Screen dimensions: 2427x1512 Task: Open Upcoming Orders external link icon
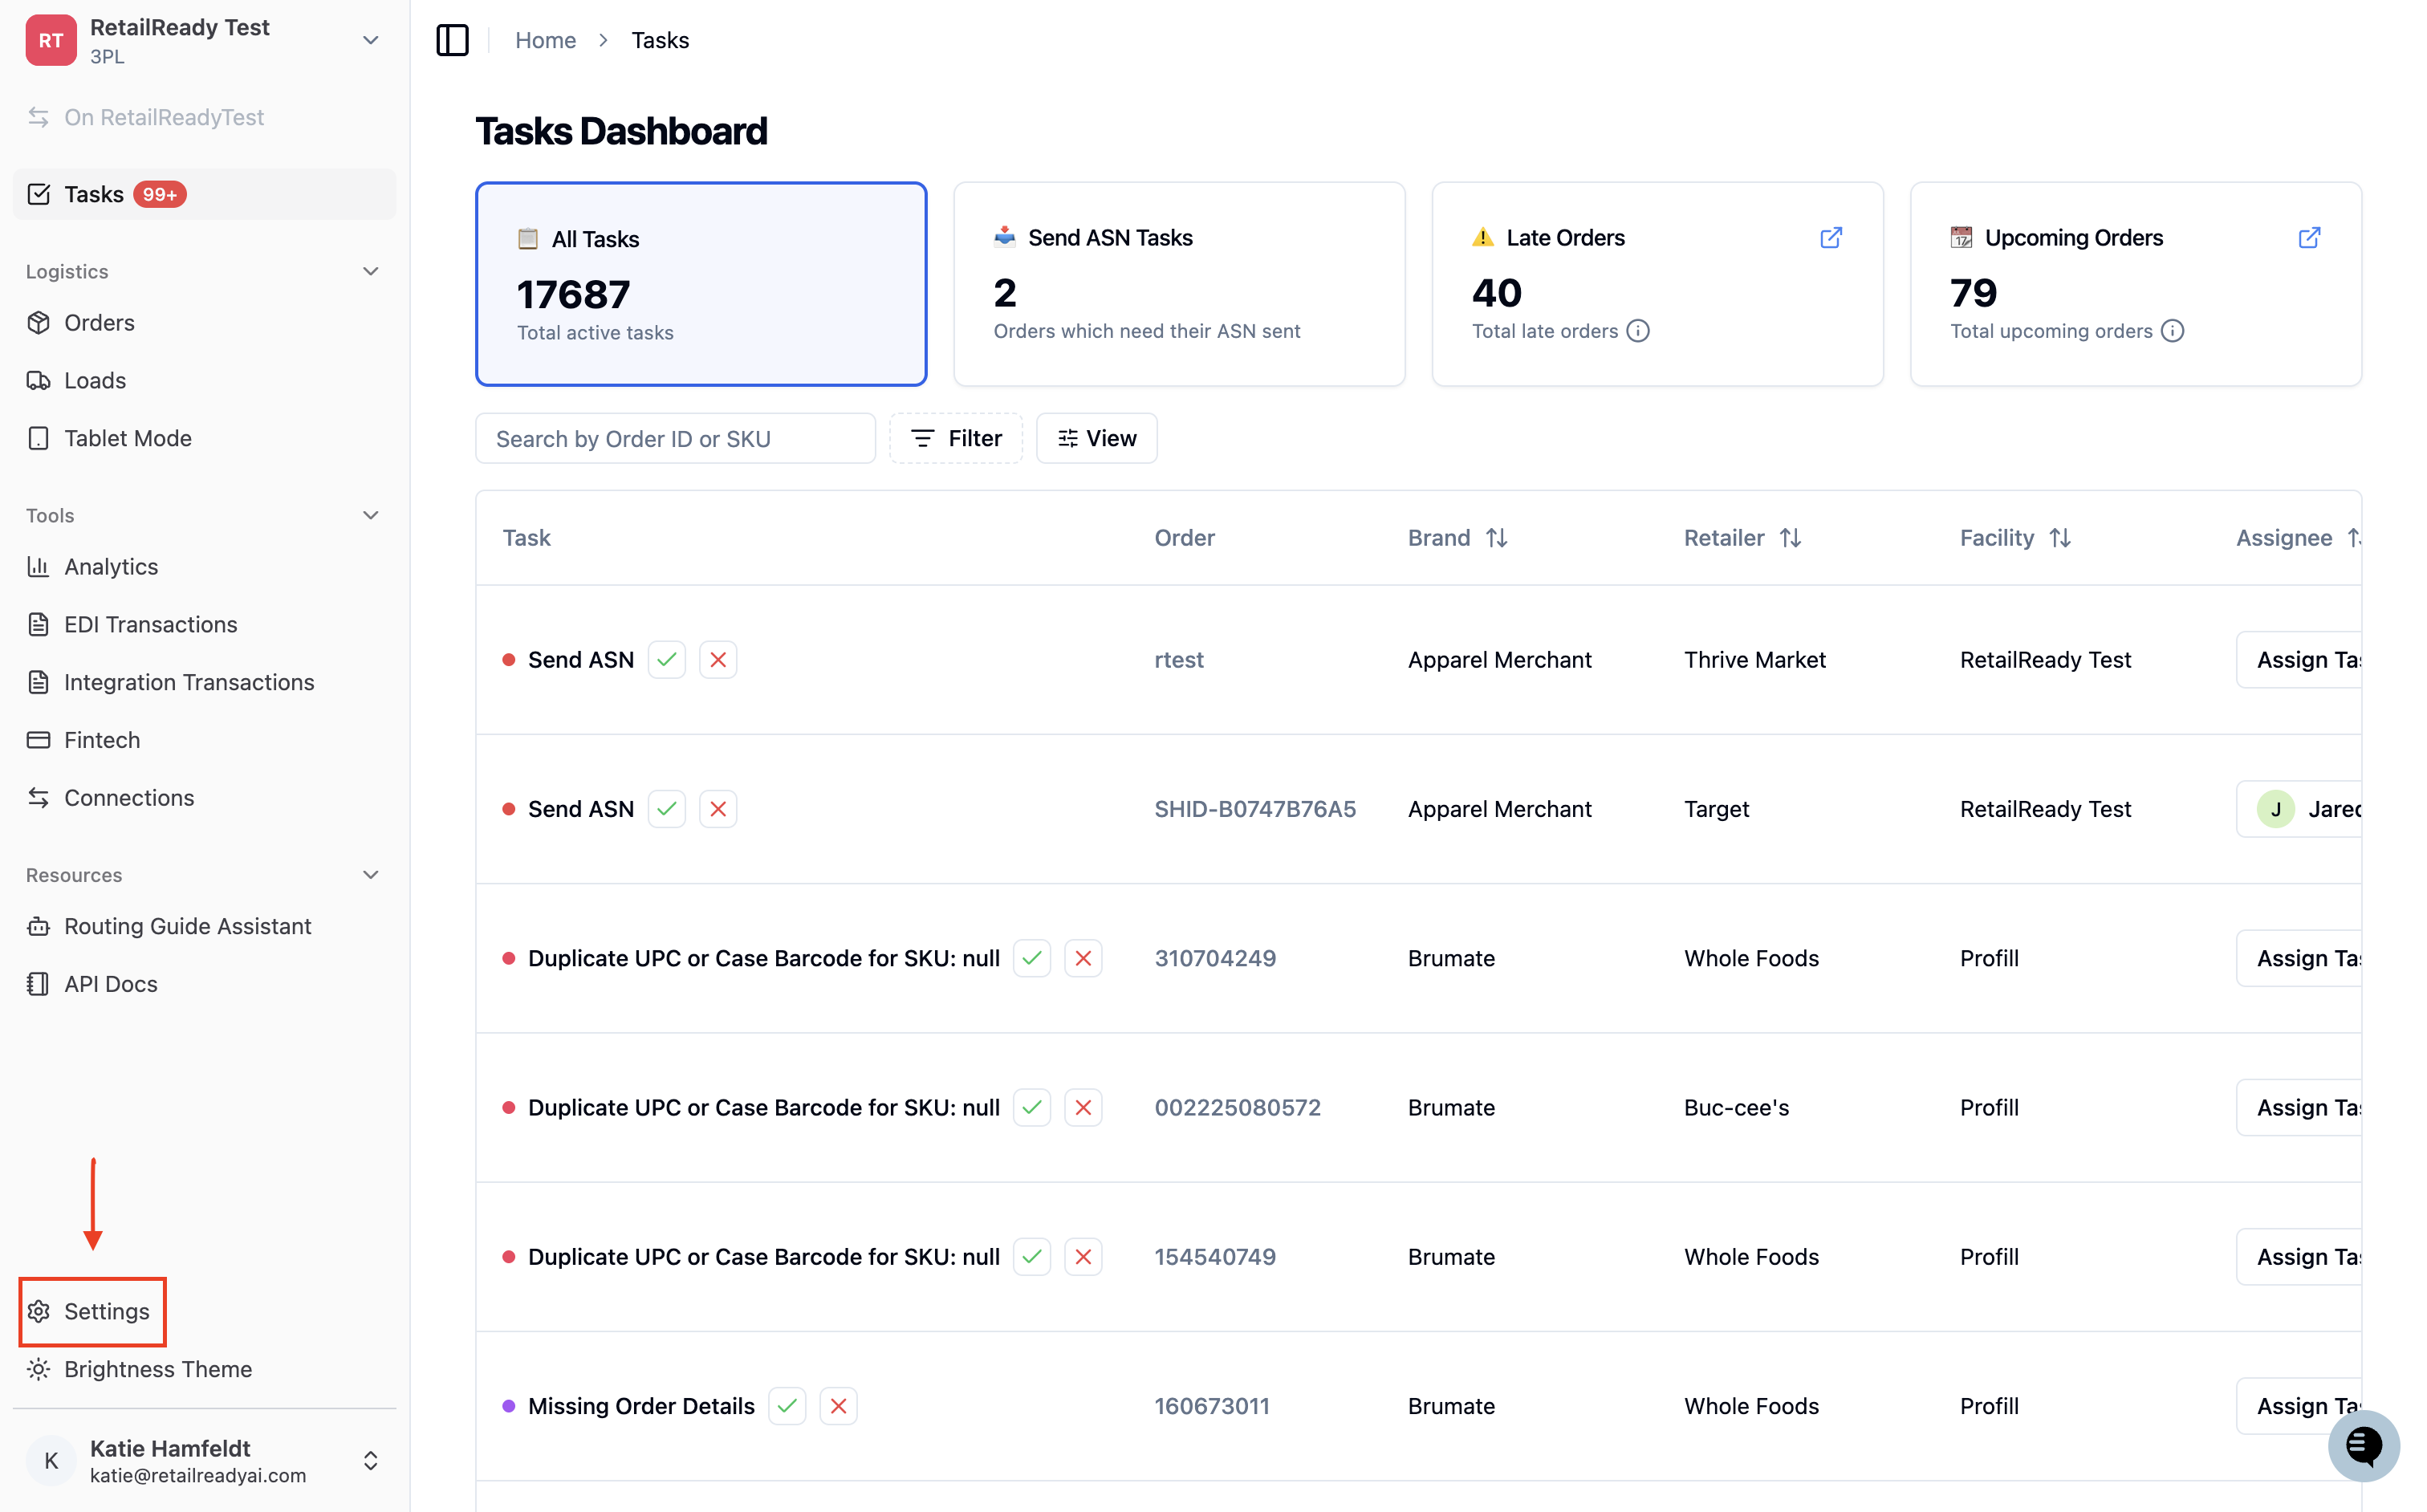2309,238
